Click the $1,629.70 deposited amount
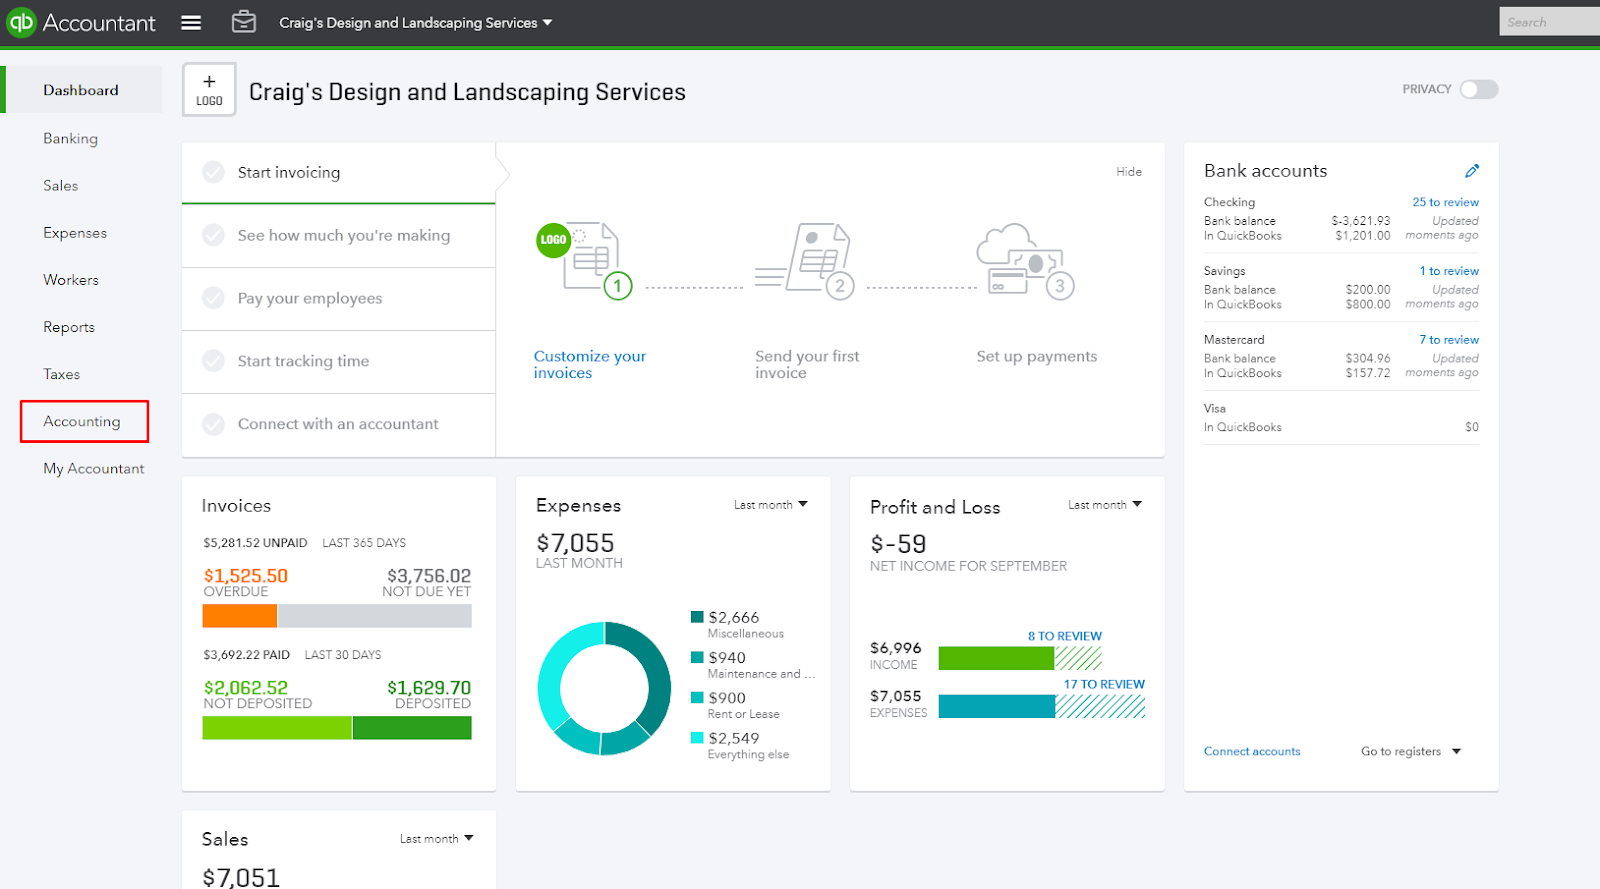The image size is (1600, 889). (429, 688)
